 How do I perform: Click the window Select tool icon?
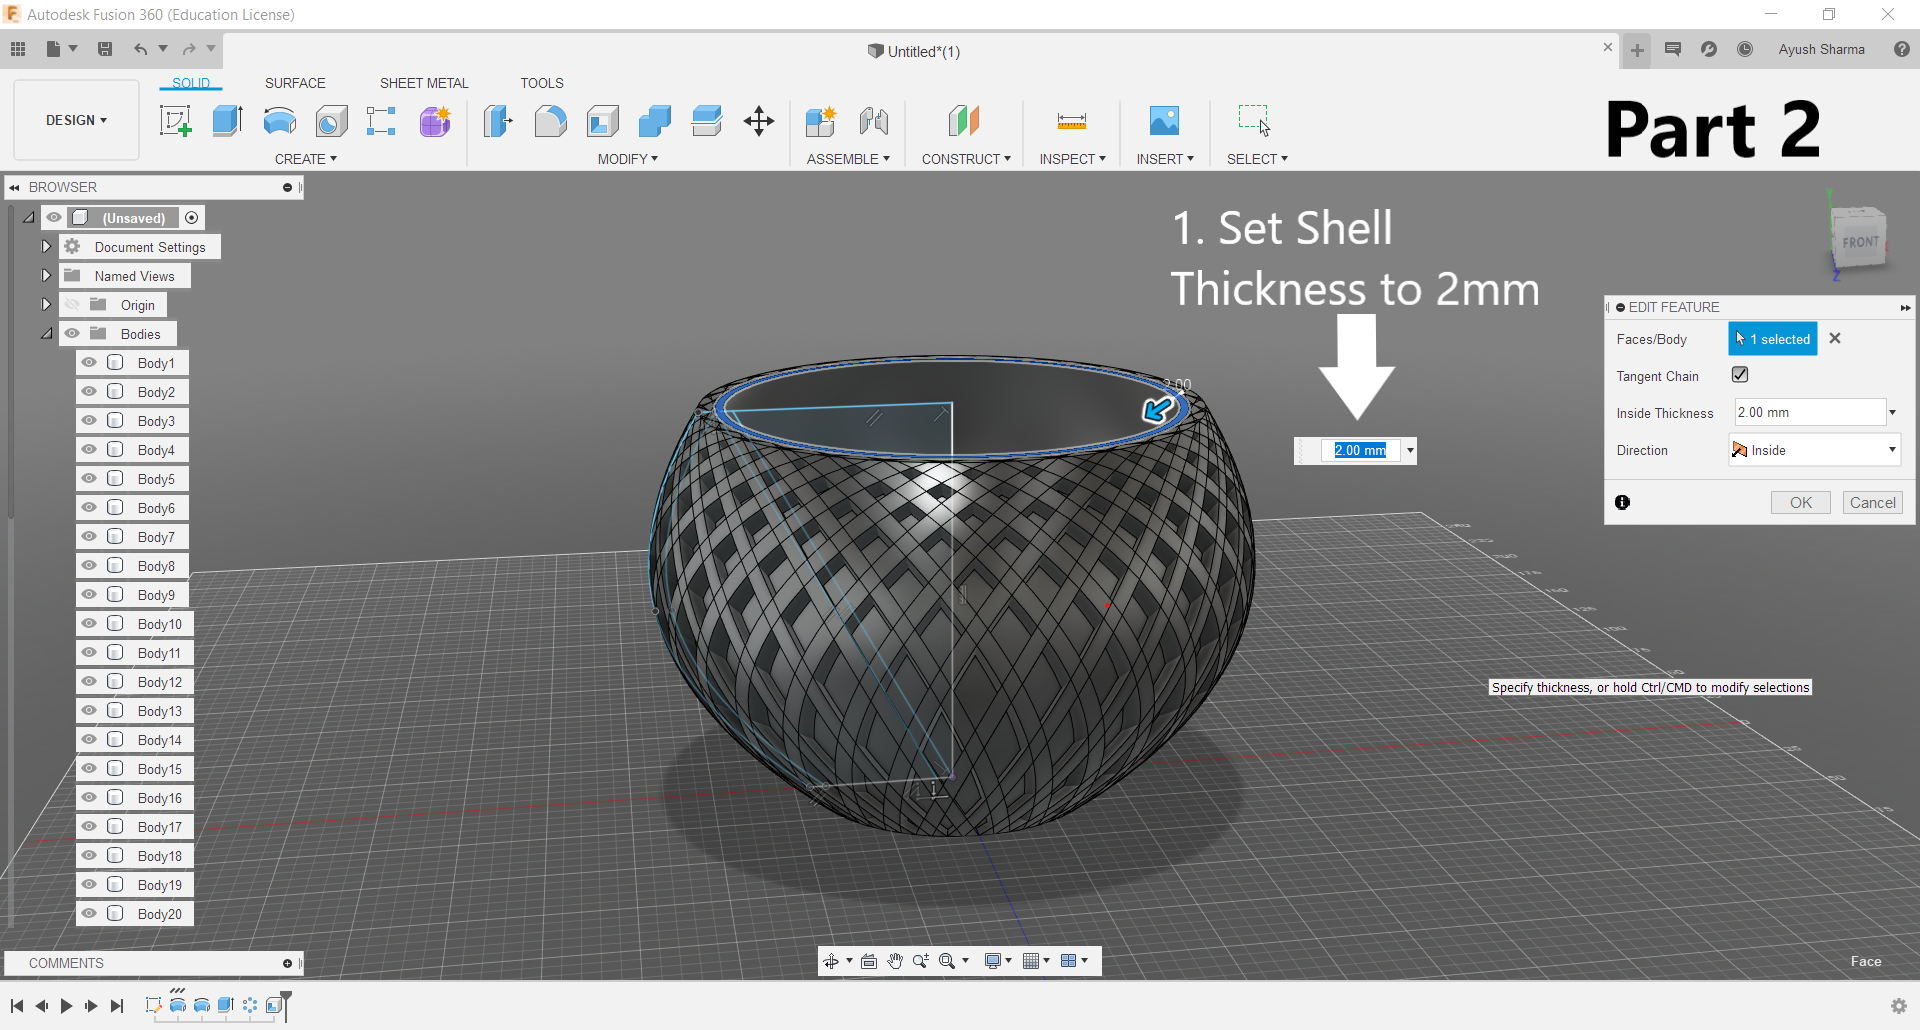point(1255,121)
